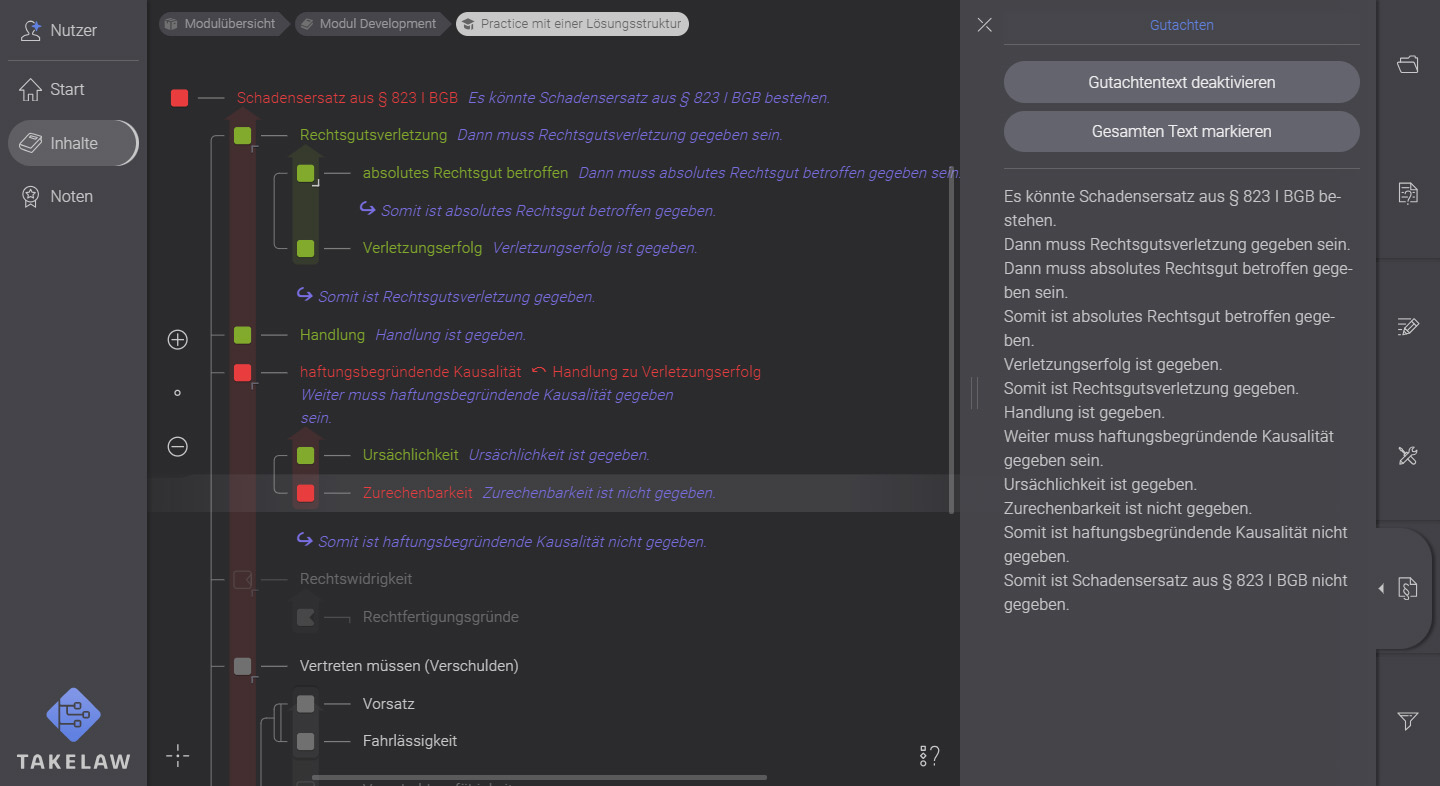Open the Modulübersicht breadcrumb
Viewport: 1440px width, 786px height.
[222, 23]
